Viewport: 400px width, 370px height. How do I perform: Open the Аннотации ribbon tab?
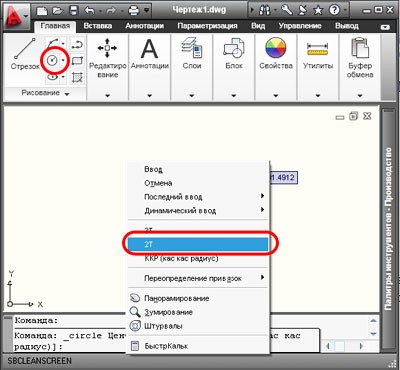[x=145, y=26]
